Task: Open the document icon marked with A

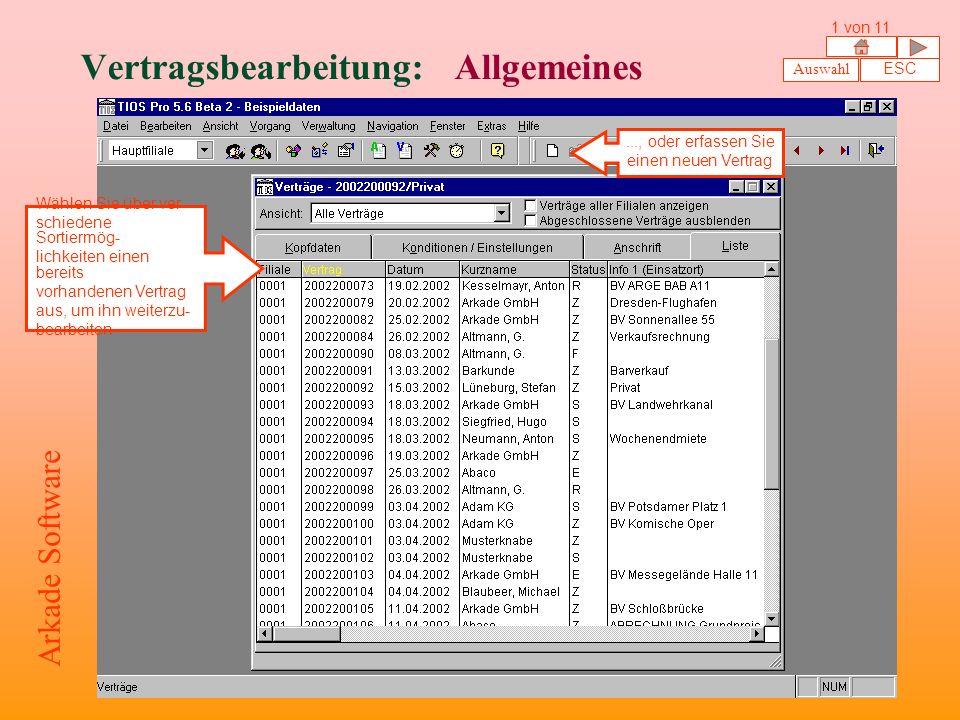Action: tap(378, 151)
